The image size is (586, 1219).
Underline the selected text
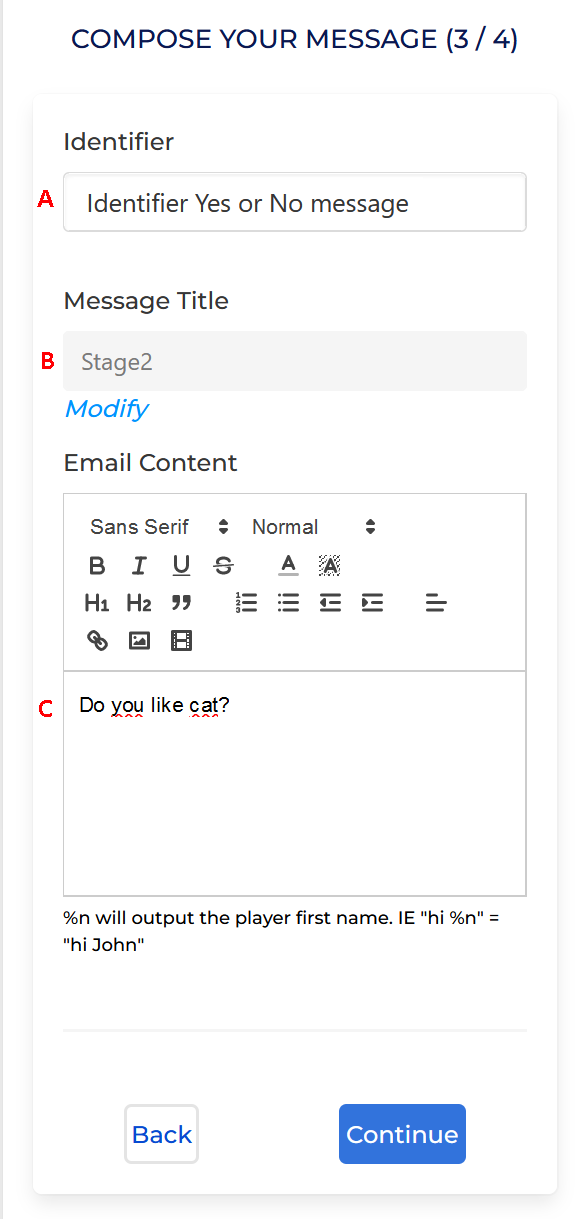pyautogui.click(x=181, y=566)
